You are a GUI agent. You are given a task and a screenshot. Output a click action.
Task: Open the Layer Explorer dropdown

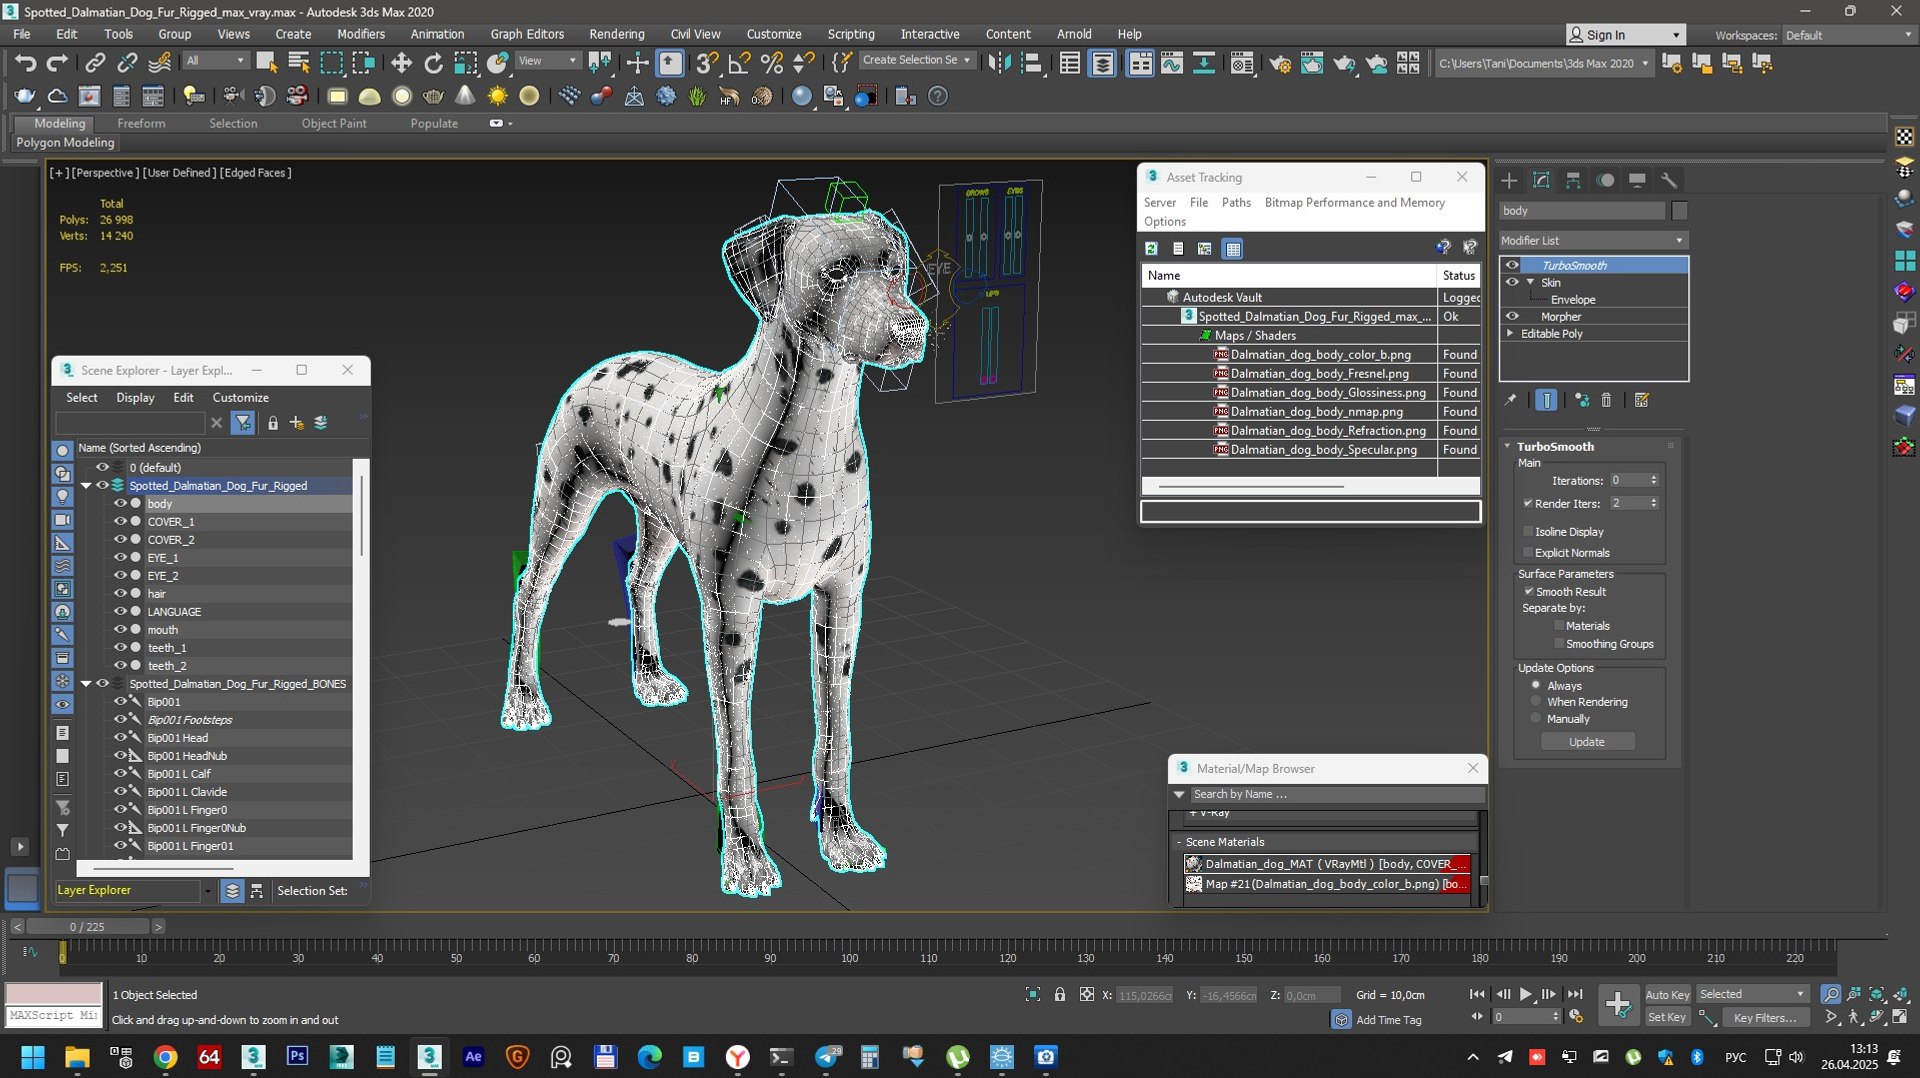[208, 890]
